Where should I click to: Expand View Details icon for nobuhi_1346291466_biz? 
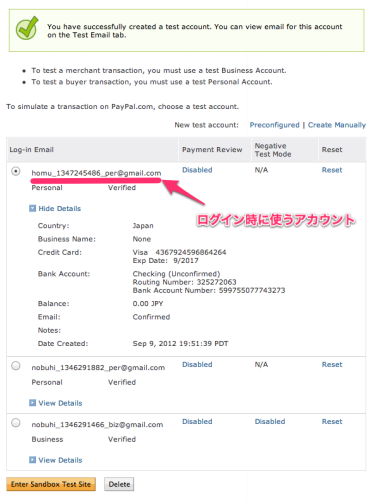tap(32, 460)
